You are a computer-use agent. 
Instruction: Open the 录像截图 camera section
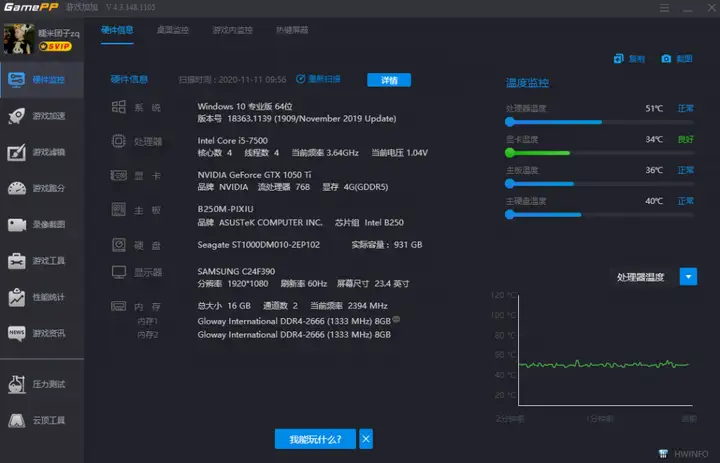(42, 225)
